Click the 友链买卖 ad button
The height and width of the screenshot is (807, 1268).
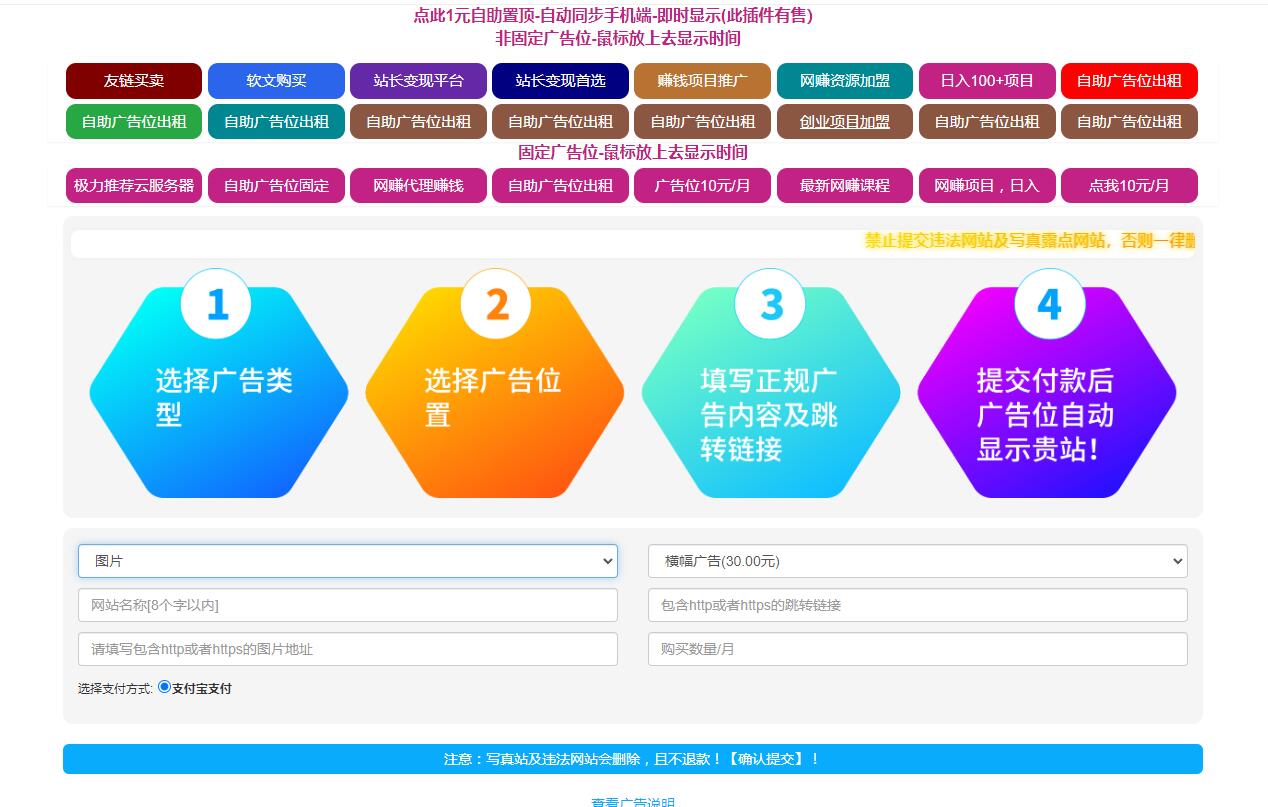pos(134,81)
